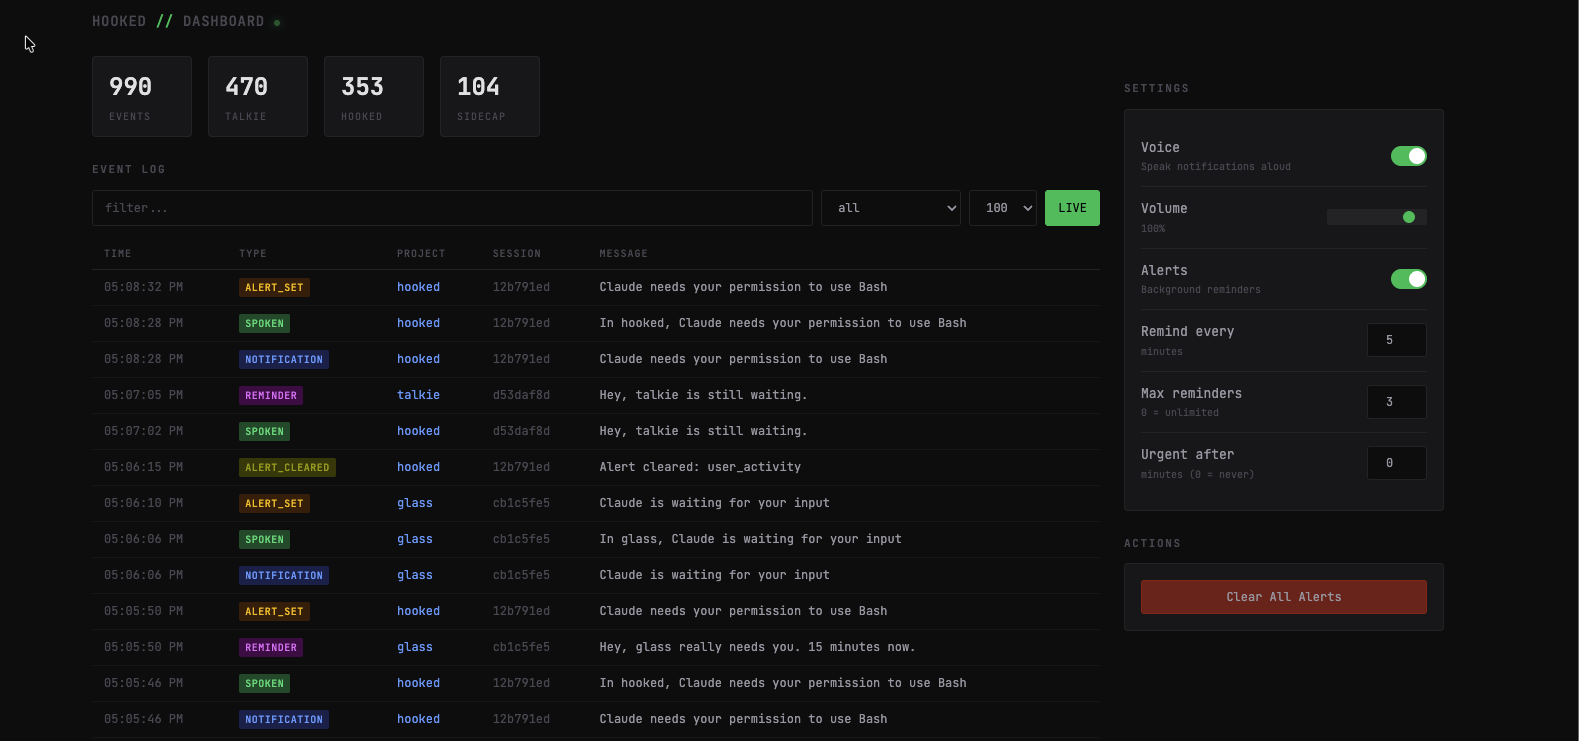Click the message 'Hey, glass really needs you. 15 minutes now.'
This screenshot has width=1579, height=741.
point(757,647)
